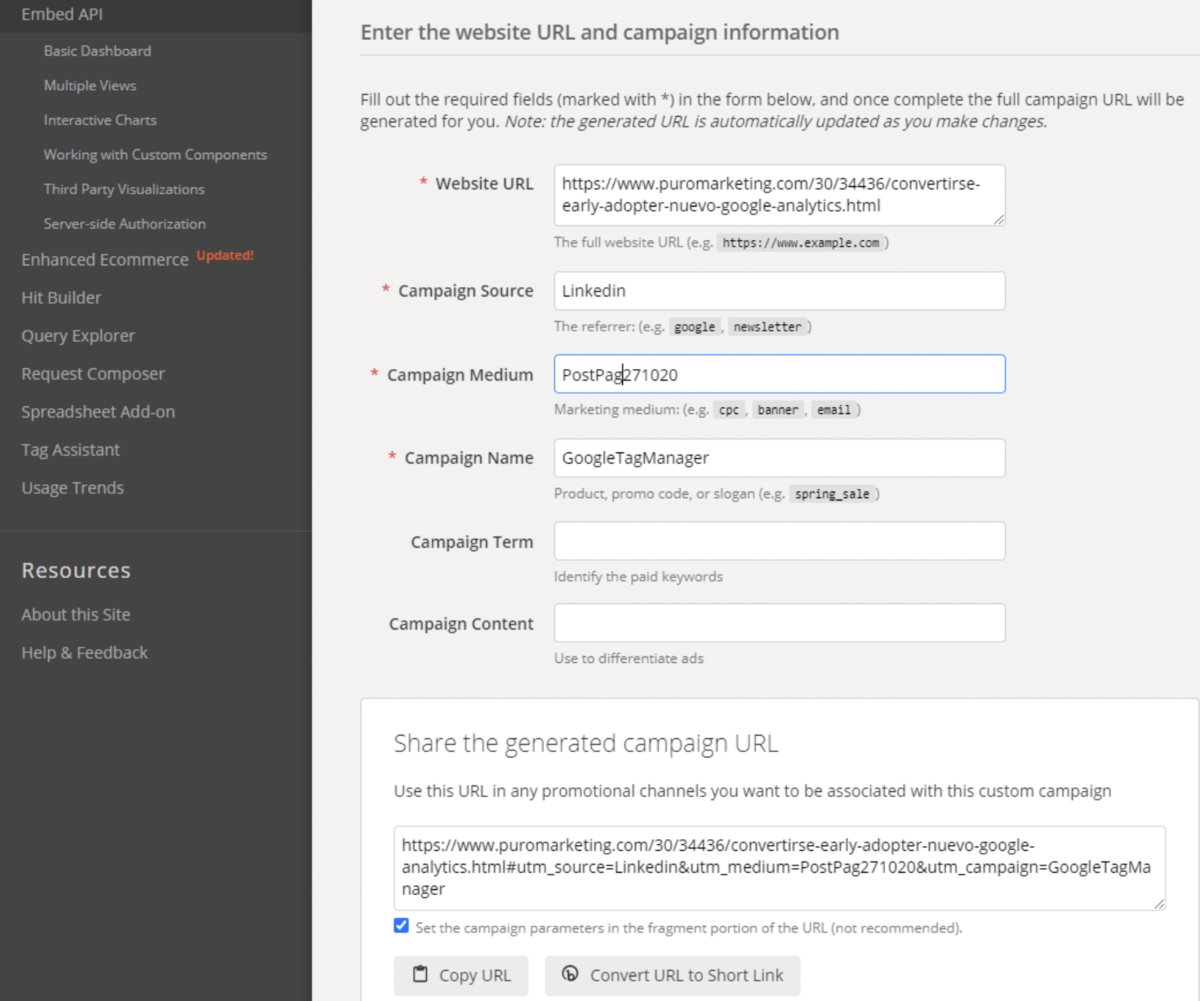Click Convert URL to Short Link button
This screenshot has width=1200, height=1001.
point(673,976)
